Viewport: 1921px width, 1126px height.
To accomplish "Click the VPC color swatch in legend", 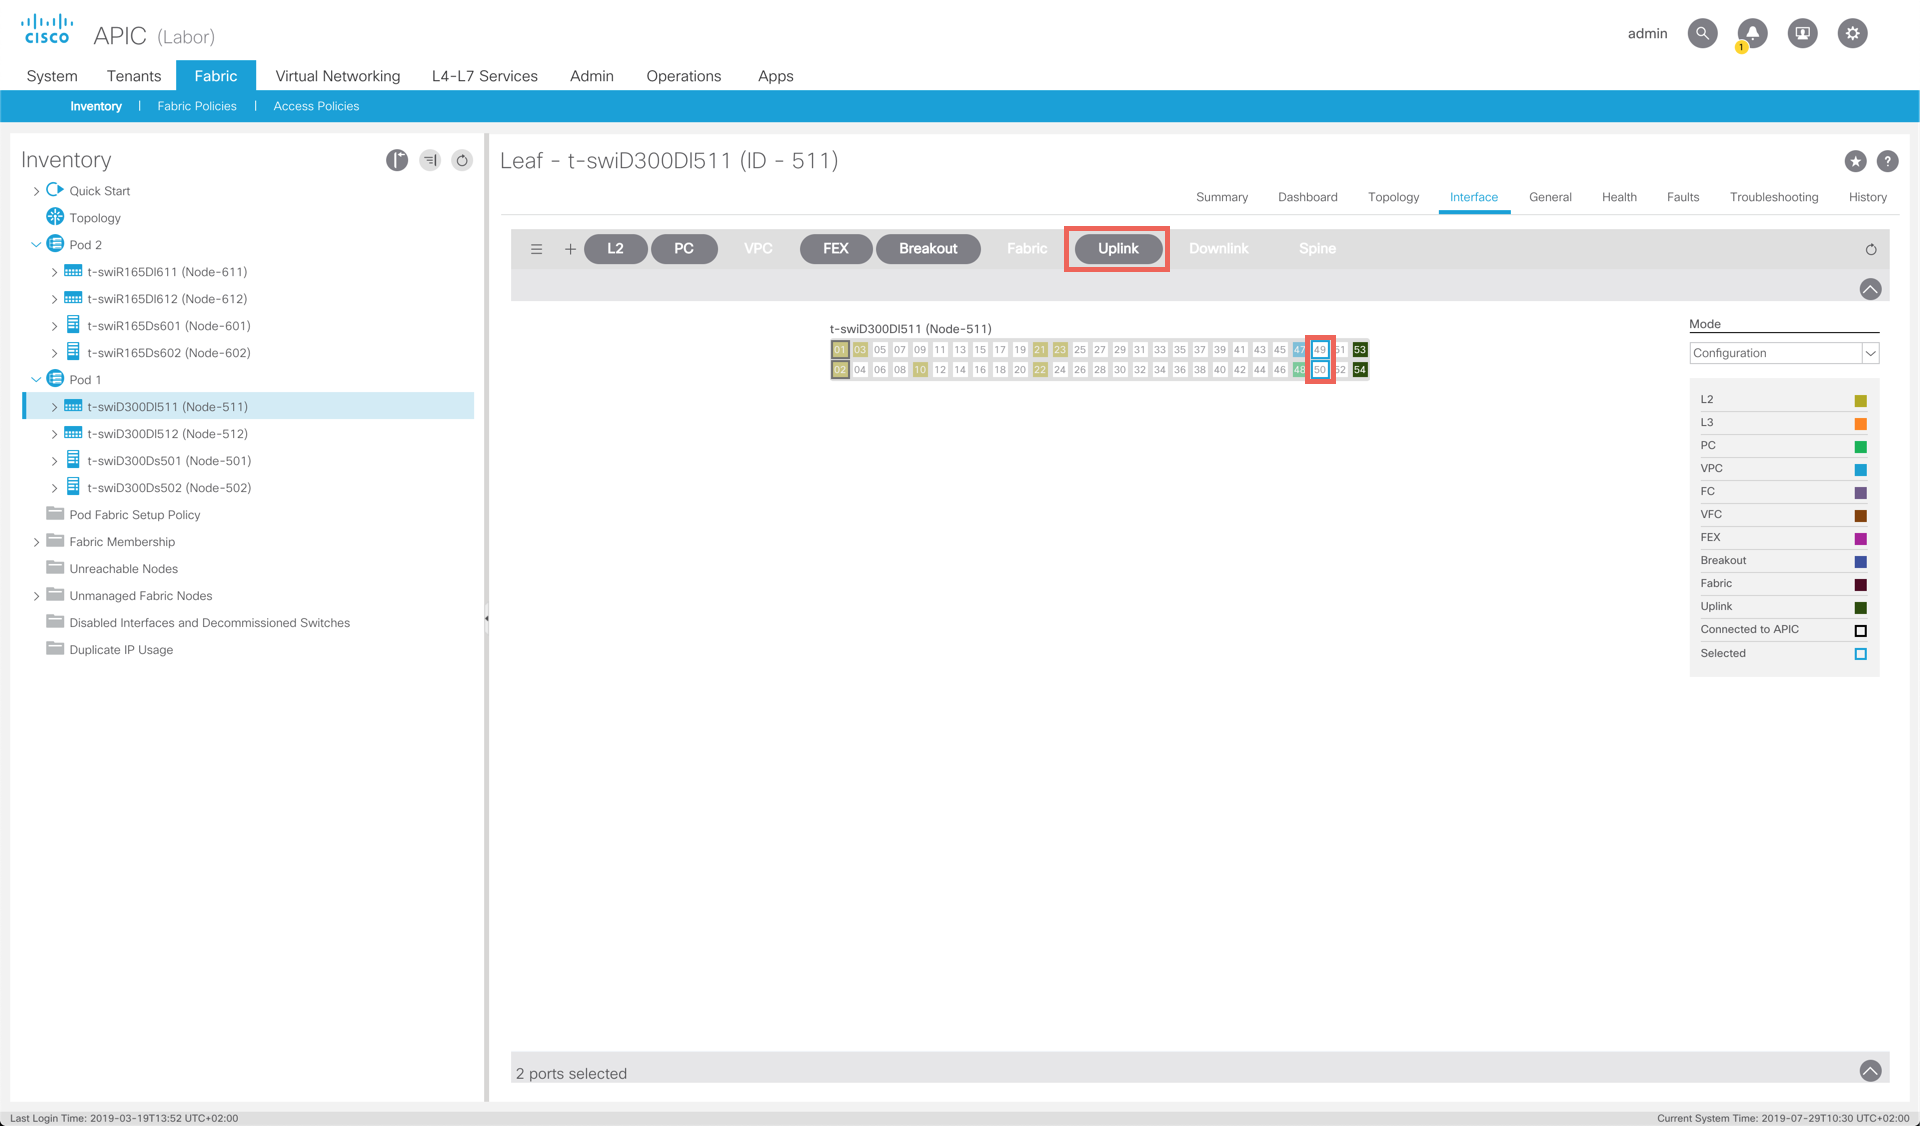I will click(x=1860, y=469).
